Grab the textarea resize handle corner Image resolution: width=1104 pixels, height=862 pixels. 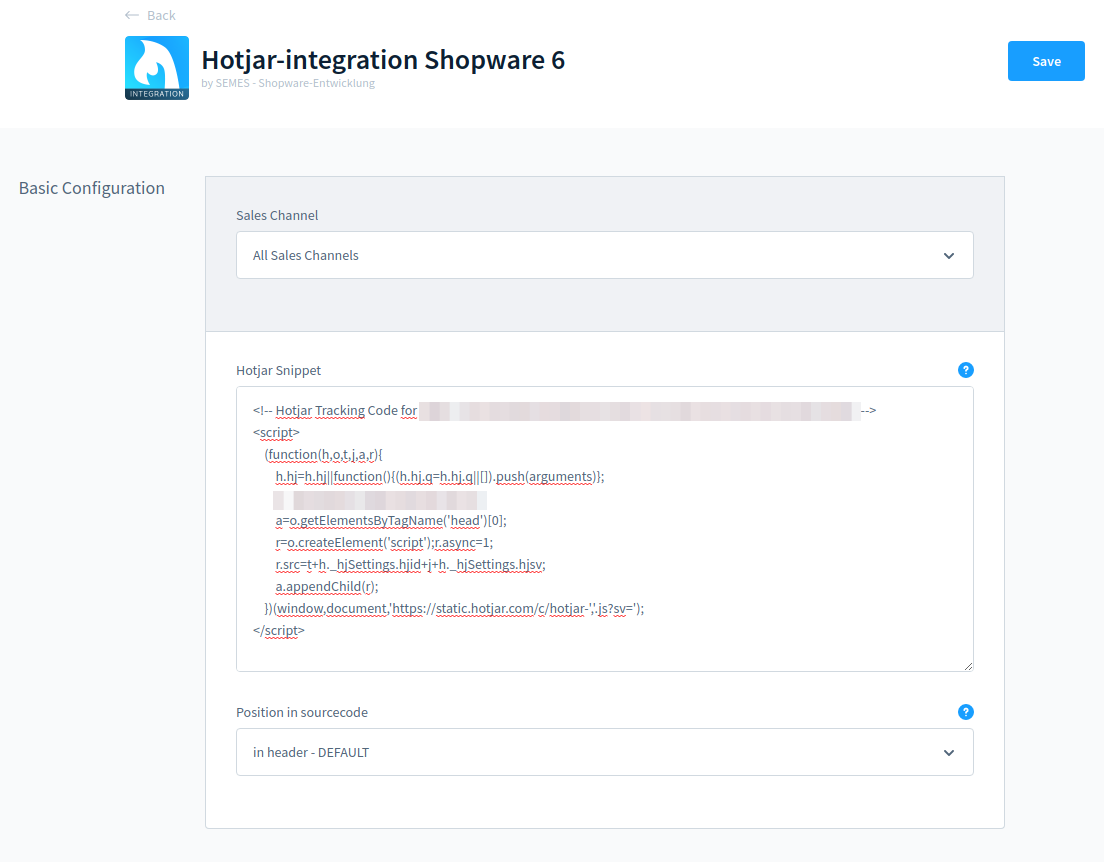[x=968, y=666]
